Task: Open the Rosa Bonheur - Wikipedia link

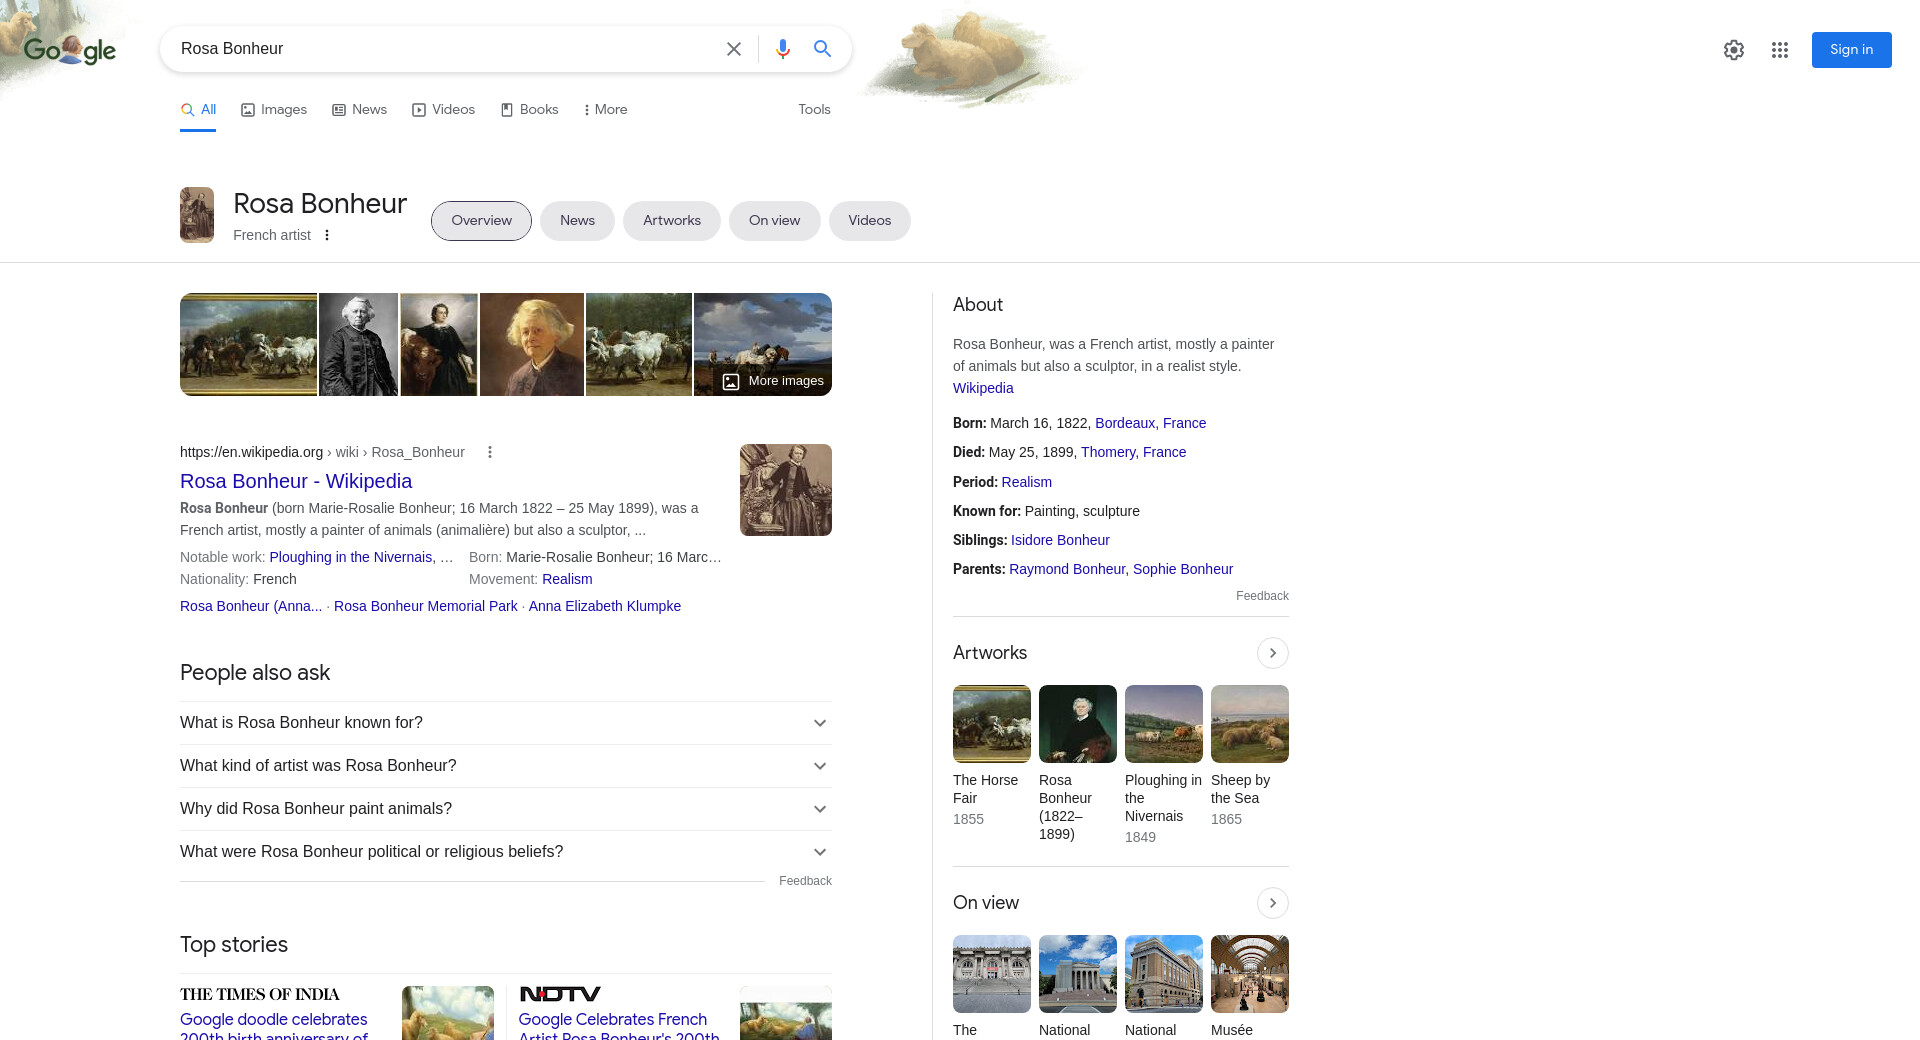Action: [296, 481]
